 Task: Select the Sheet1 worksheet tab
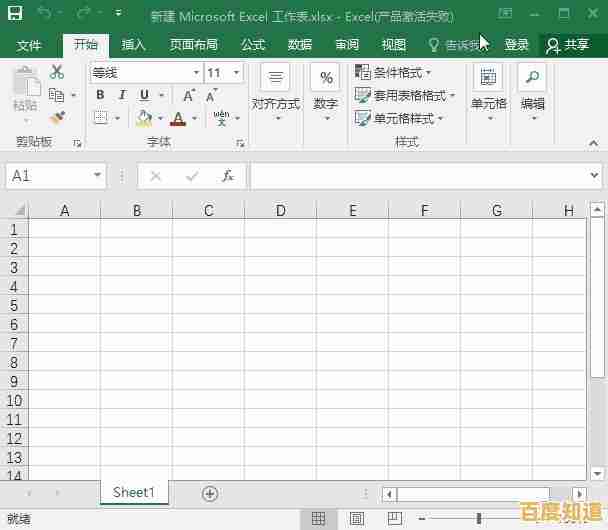(x=134, y=492)
